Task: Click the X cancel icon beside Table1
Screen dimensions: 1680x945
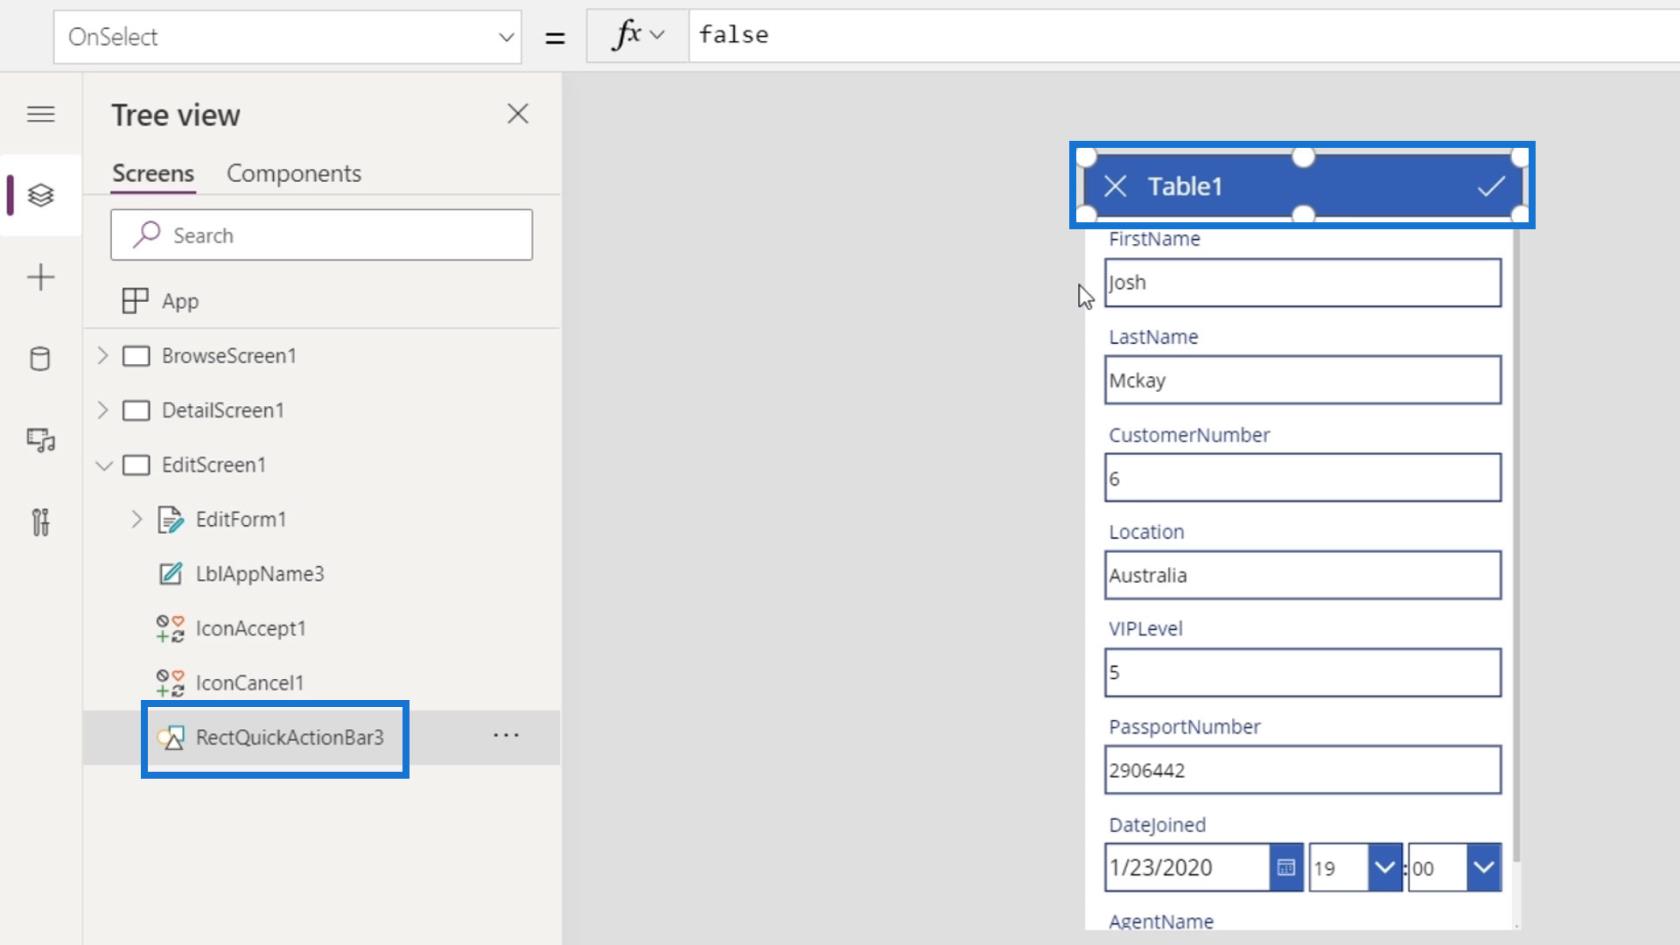Action: point(1115,186)
